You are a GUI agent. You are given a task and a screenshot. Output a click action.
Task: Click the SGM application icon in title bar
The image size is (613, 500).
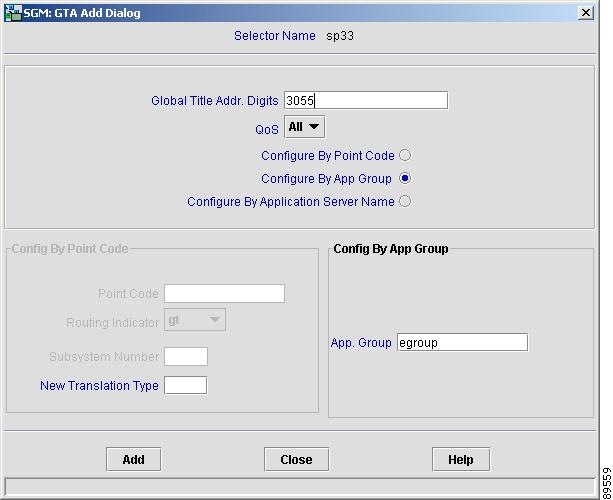(x=13, y=13)
